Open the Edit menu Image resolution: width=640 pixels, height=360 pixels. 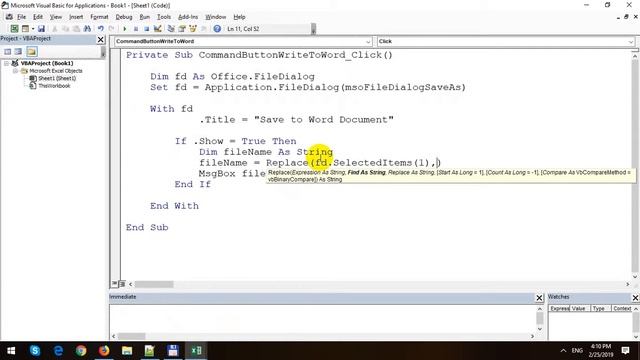click(x=38, y=17)
